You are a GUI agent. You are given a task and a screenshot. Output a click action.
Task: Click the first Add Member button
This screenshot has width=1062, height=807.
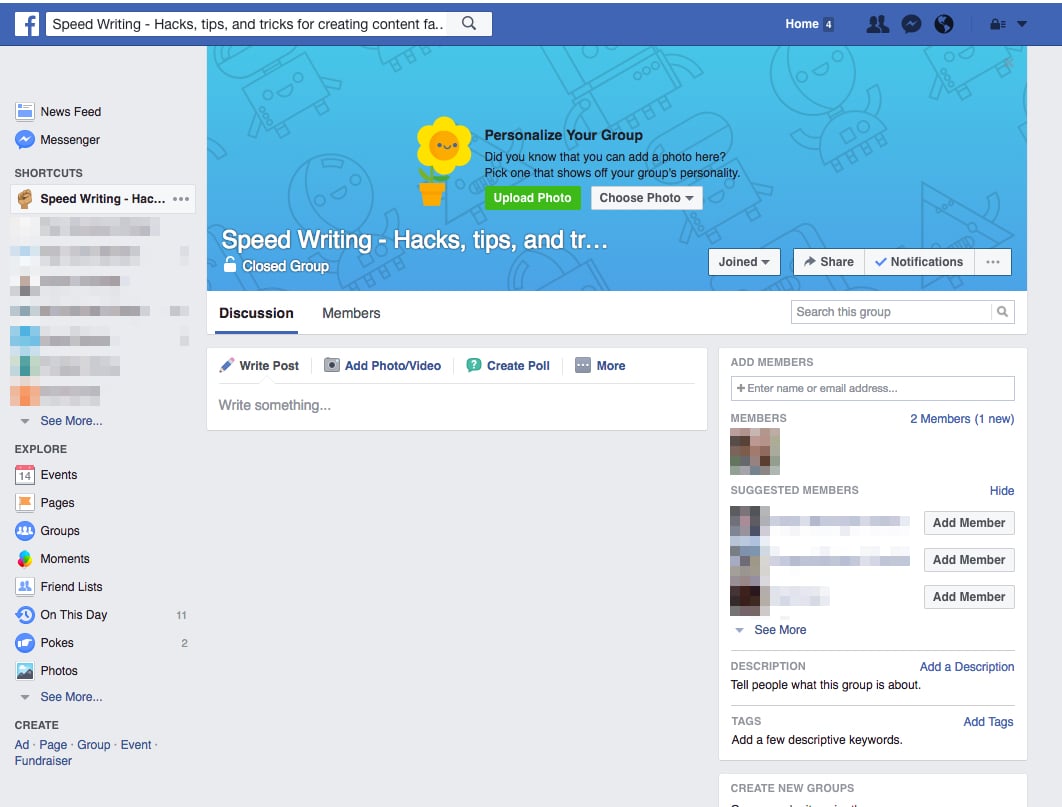[x=969, y=523]
